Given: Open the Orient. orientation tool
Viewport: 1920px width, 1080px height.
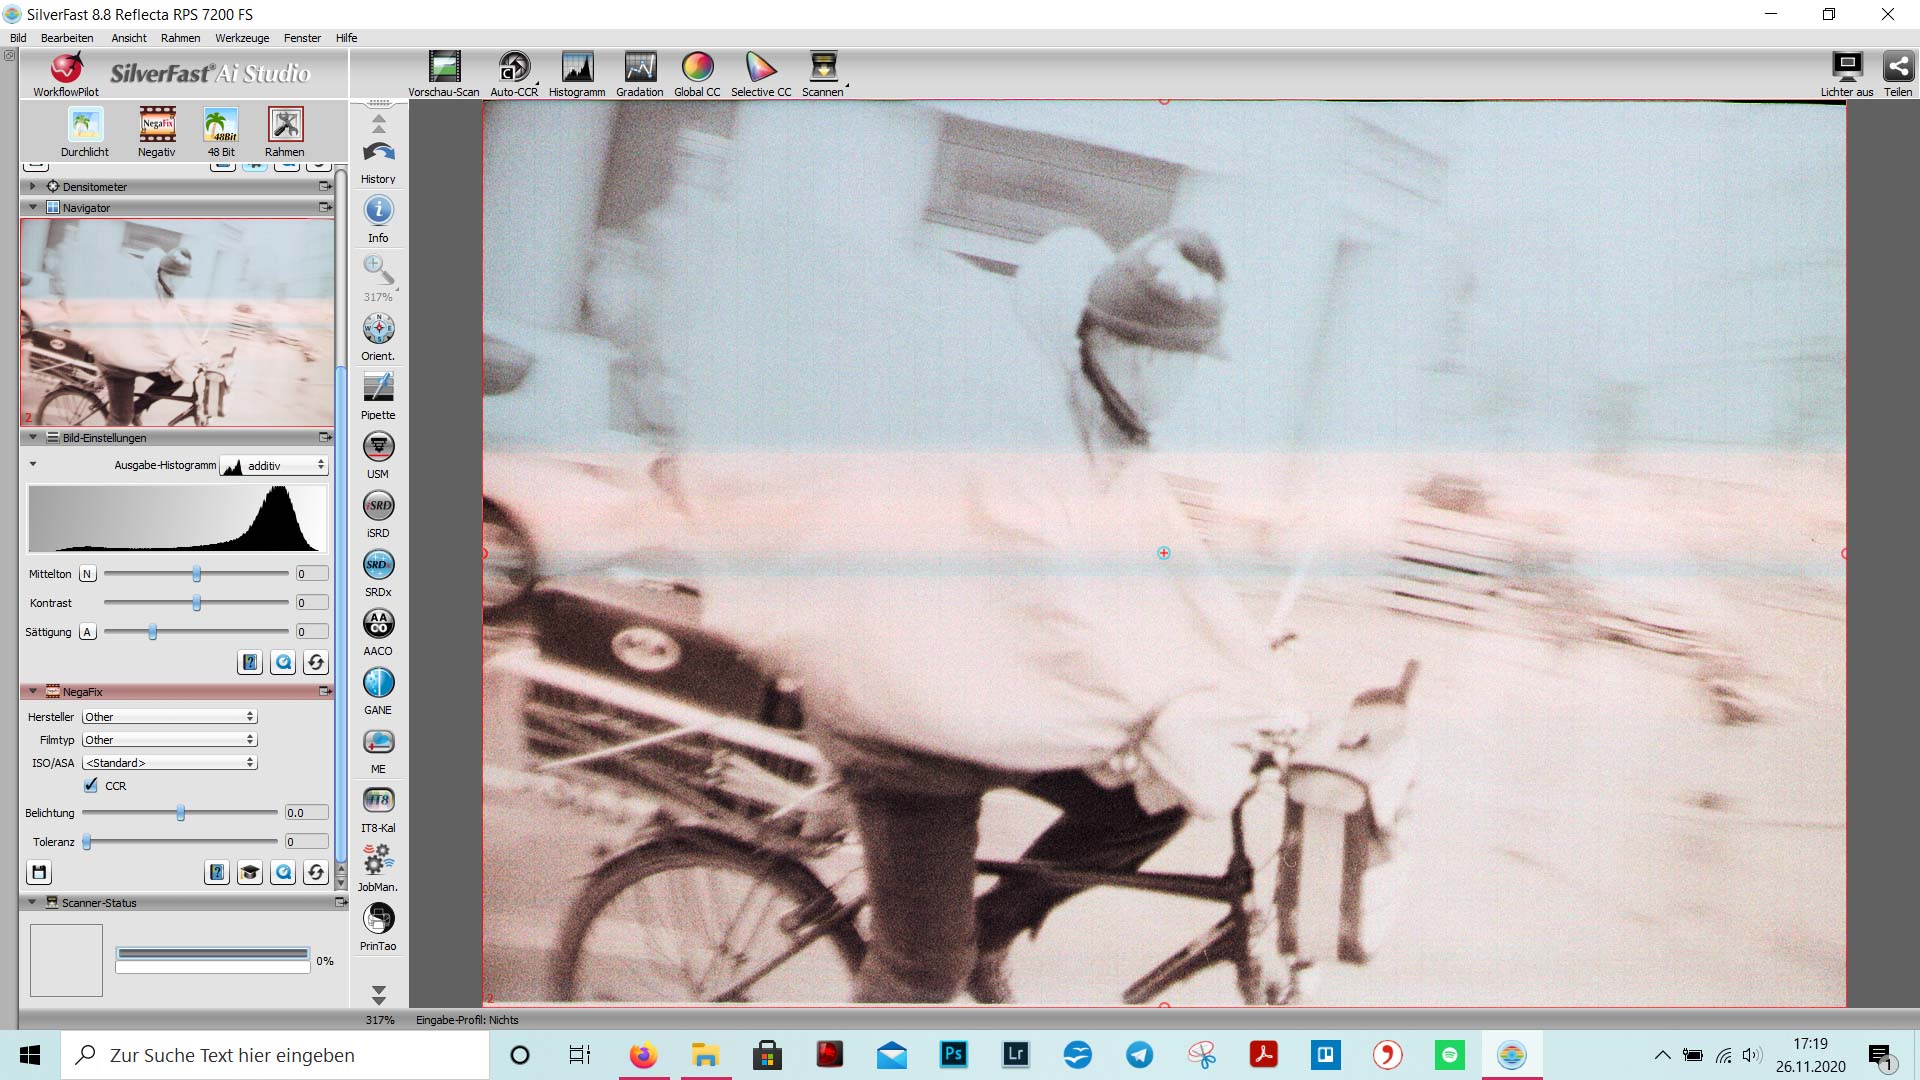Looking at the screenshot, I should coord(378,336).
